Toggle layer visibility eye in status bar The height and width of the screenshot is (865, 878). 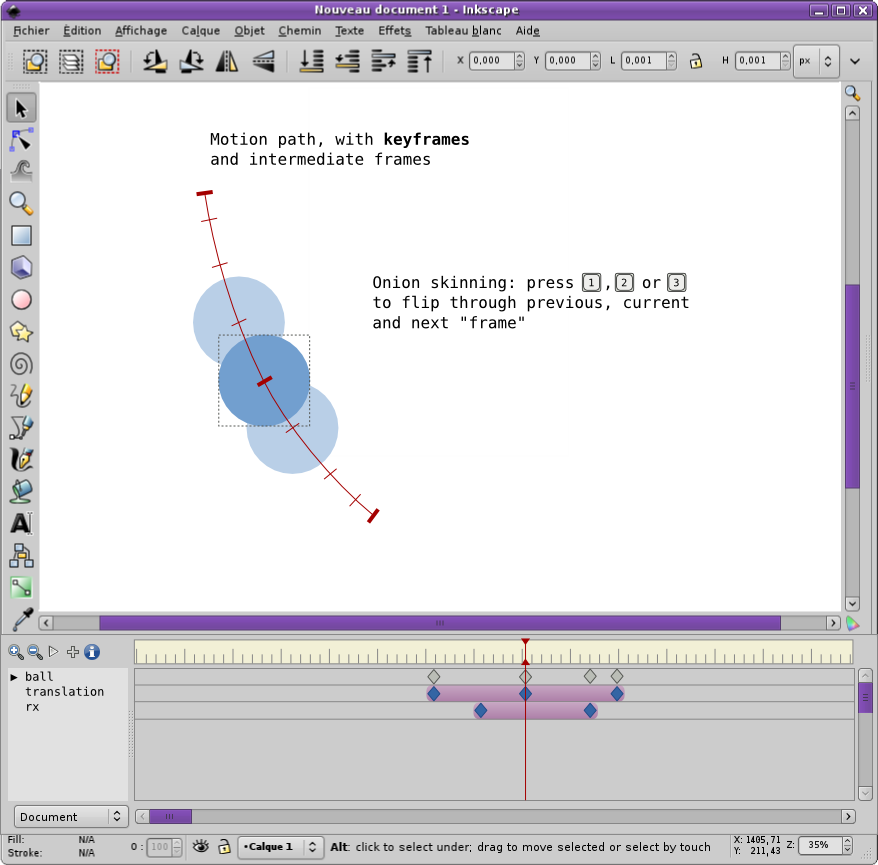point(201,846)
